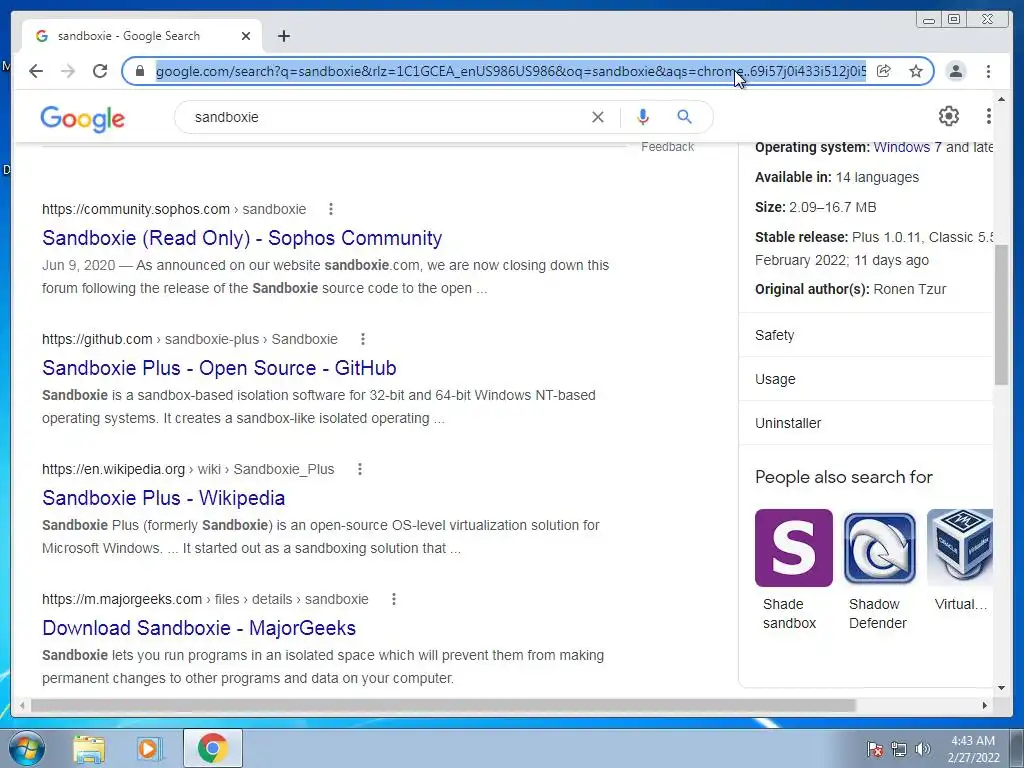The height and width of the screenshot is (768, 1024).
Task: Click the forward navigation arrow
Action: click(68, 71)
